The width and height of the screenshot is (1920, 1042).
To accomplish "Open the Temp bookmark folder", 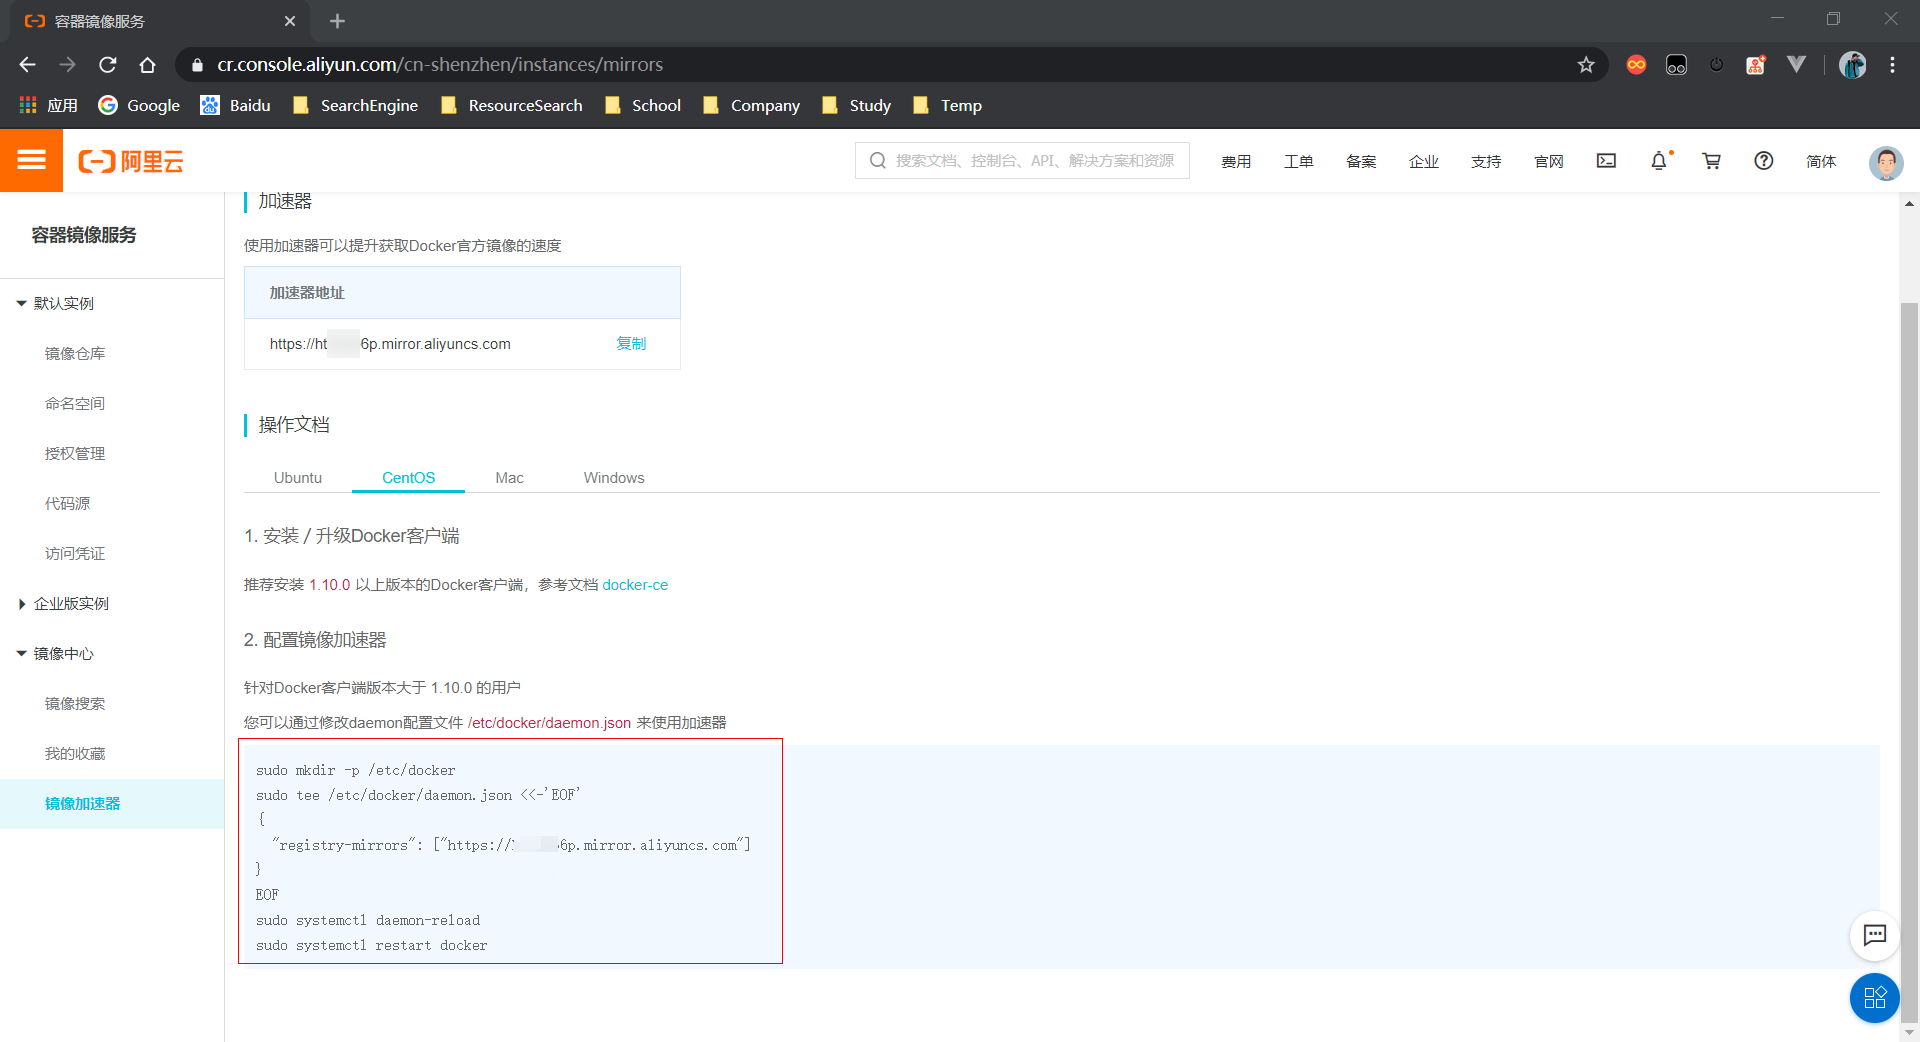I will 947,105.
